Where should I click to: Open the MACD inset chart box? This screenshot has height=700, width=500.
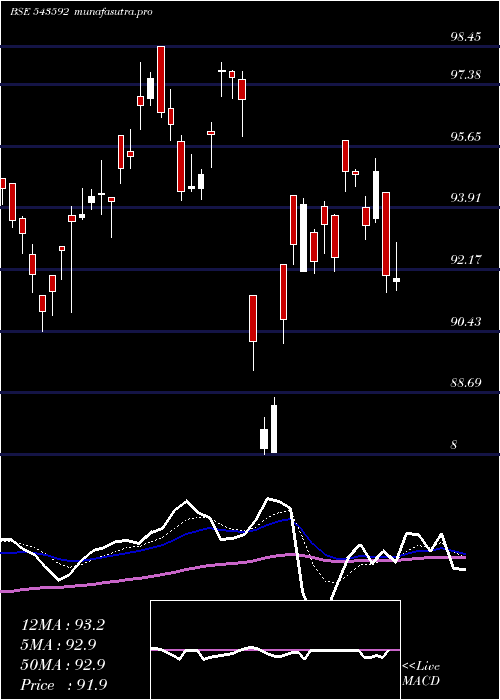tap(275, 650)
